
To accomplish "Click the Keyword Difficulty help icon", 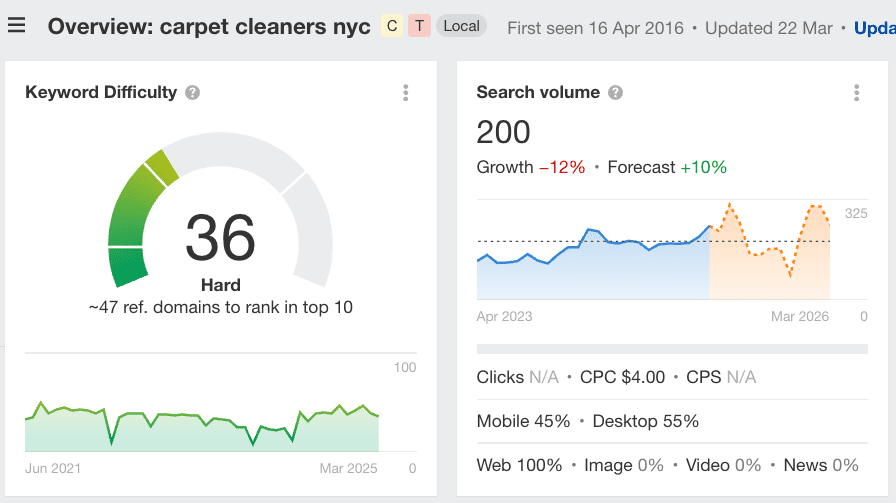I will coord(193,93).
